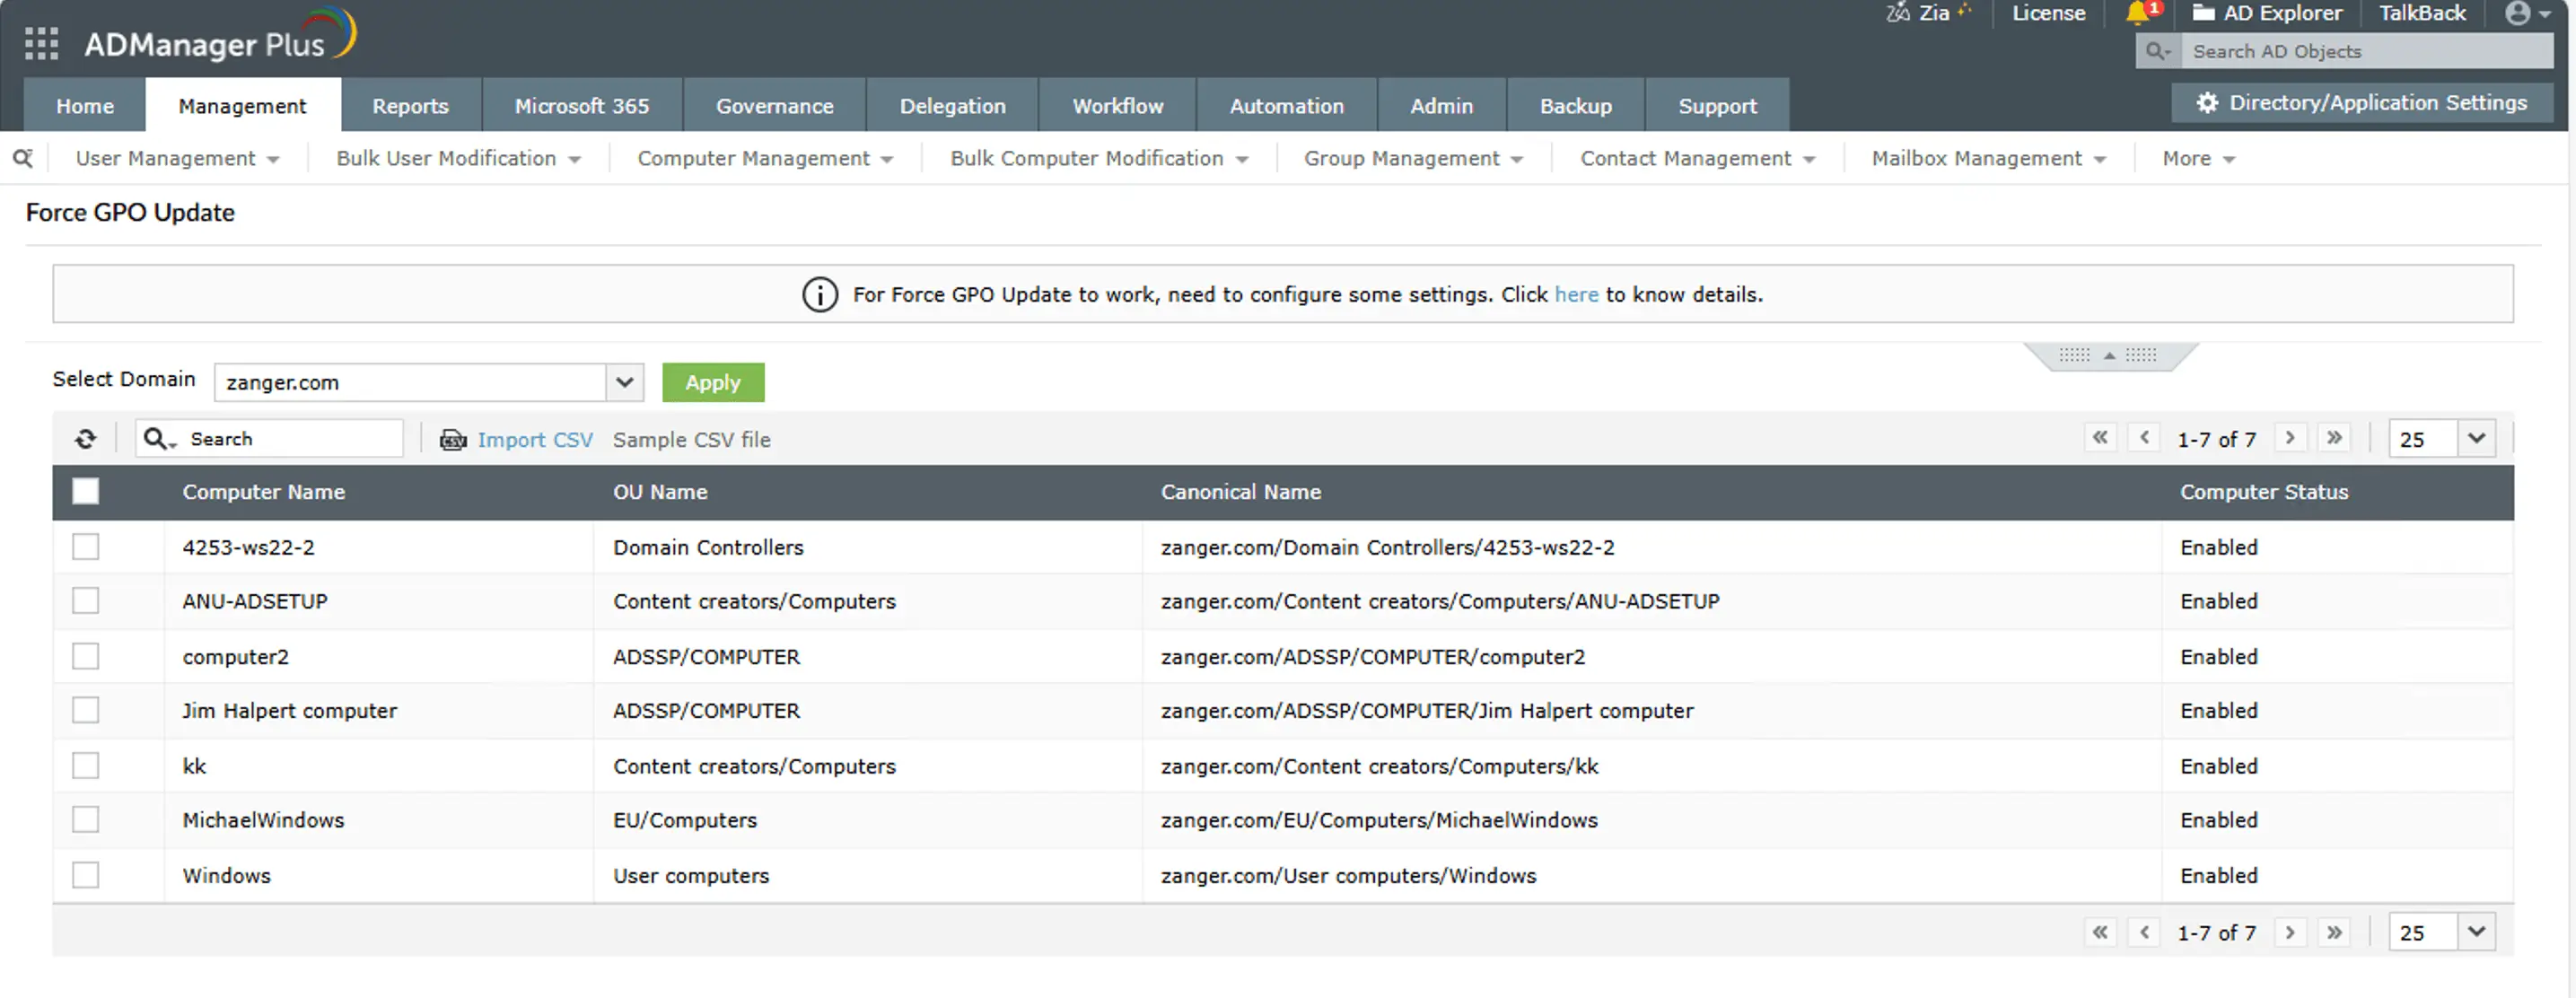
Task: Click the here link in the info banner
Action: pyautogui.click(x=1576, y=294)
